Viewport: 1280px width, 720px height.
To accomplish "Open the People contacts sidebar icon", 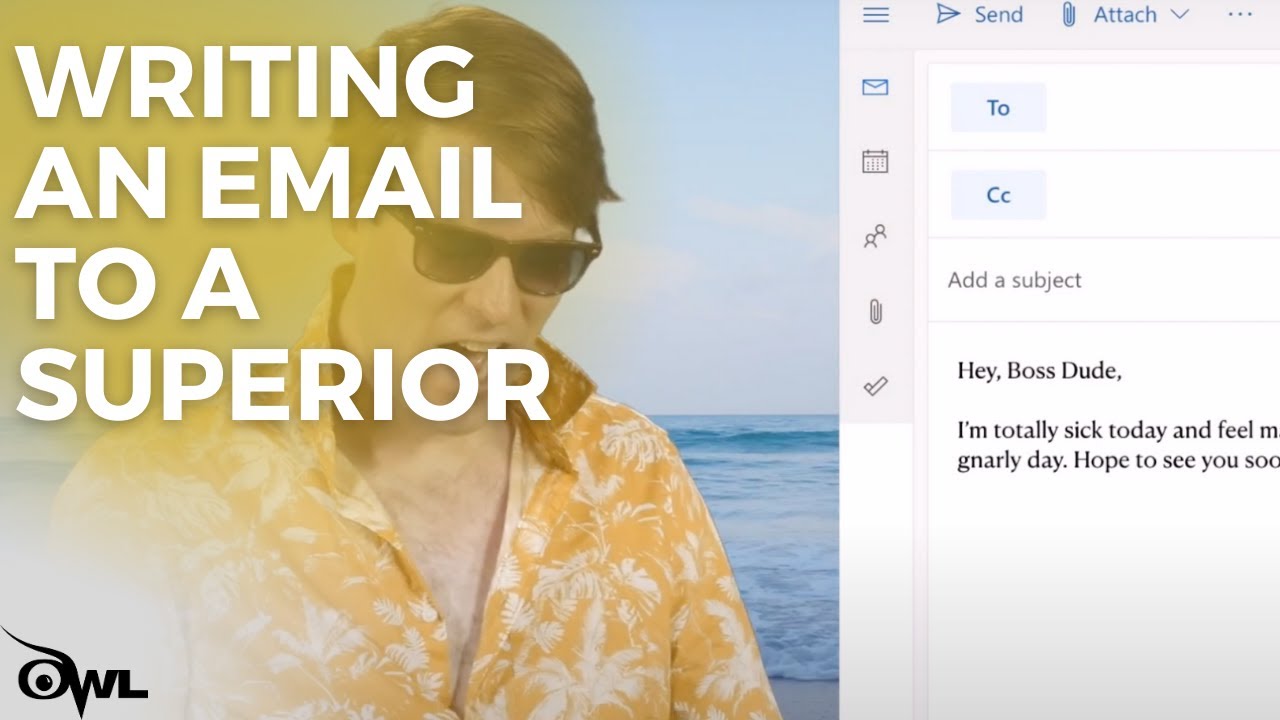I will pos(875,237).
